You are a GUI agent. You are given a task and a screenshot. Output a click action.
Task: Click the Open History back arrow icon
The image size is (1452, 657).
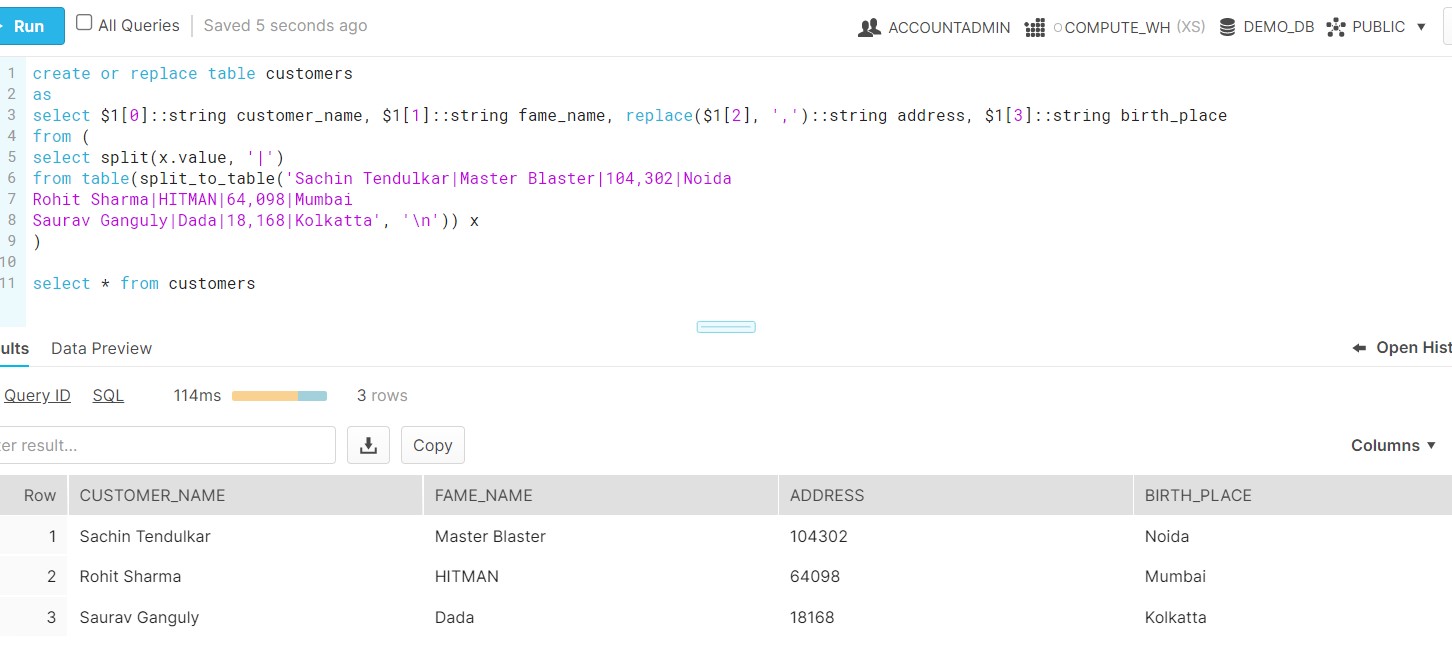(1359, 348)
